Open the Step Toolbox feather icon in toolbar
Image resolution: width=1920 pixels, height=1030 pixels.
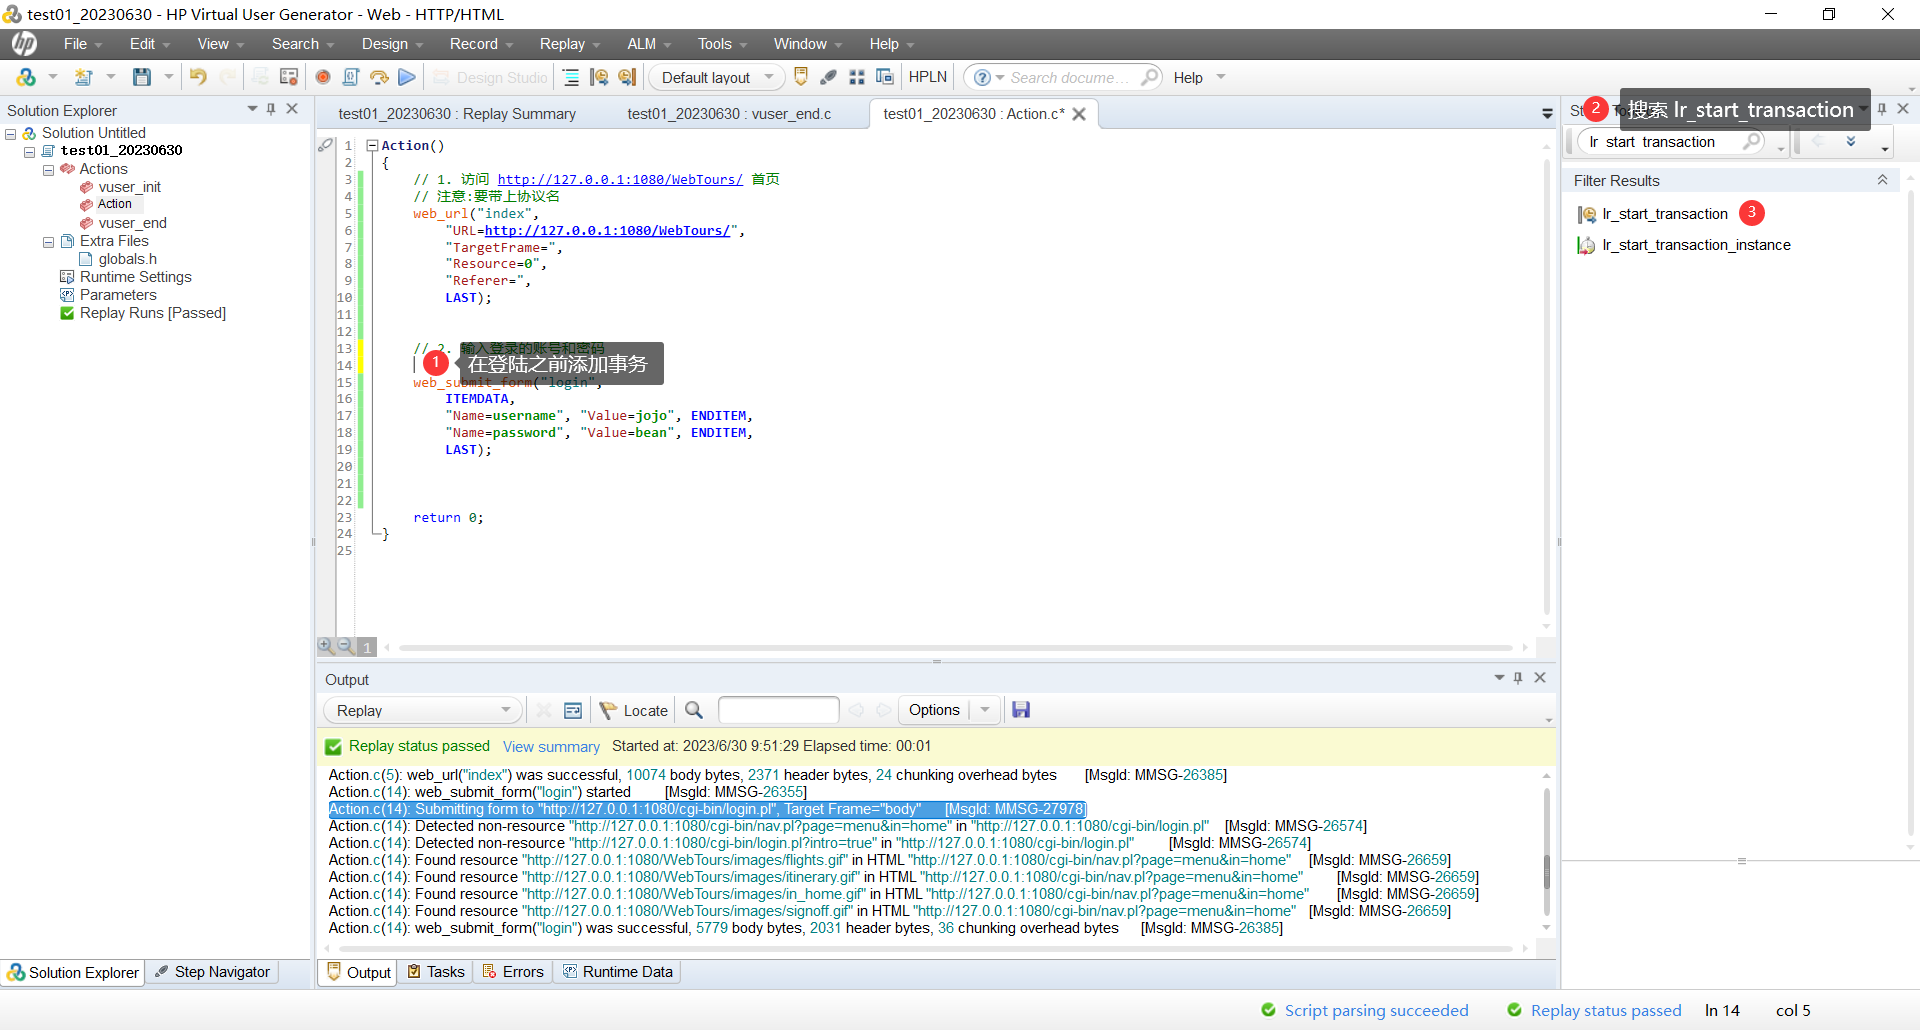(x=828, y=77)
